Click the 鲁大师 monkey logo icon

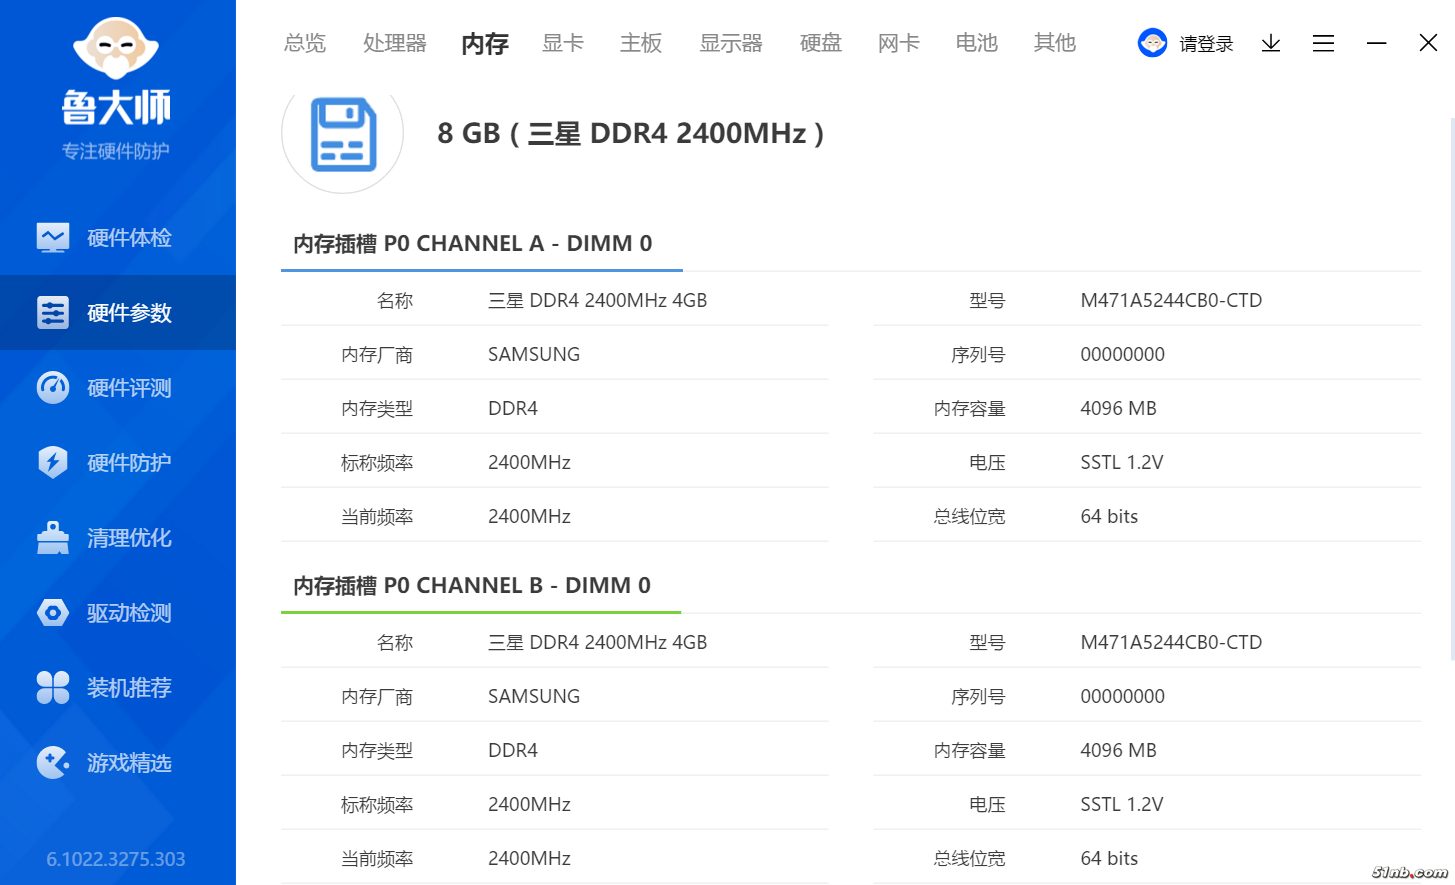point(116,47)
